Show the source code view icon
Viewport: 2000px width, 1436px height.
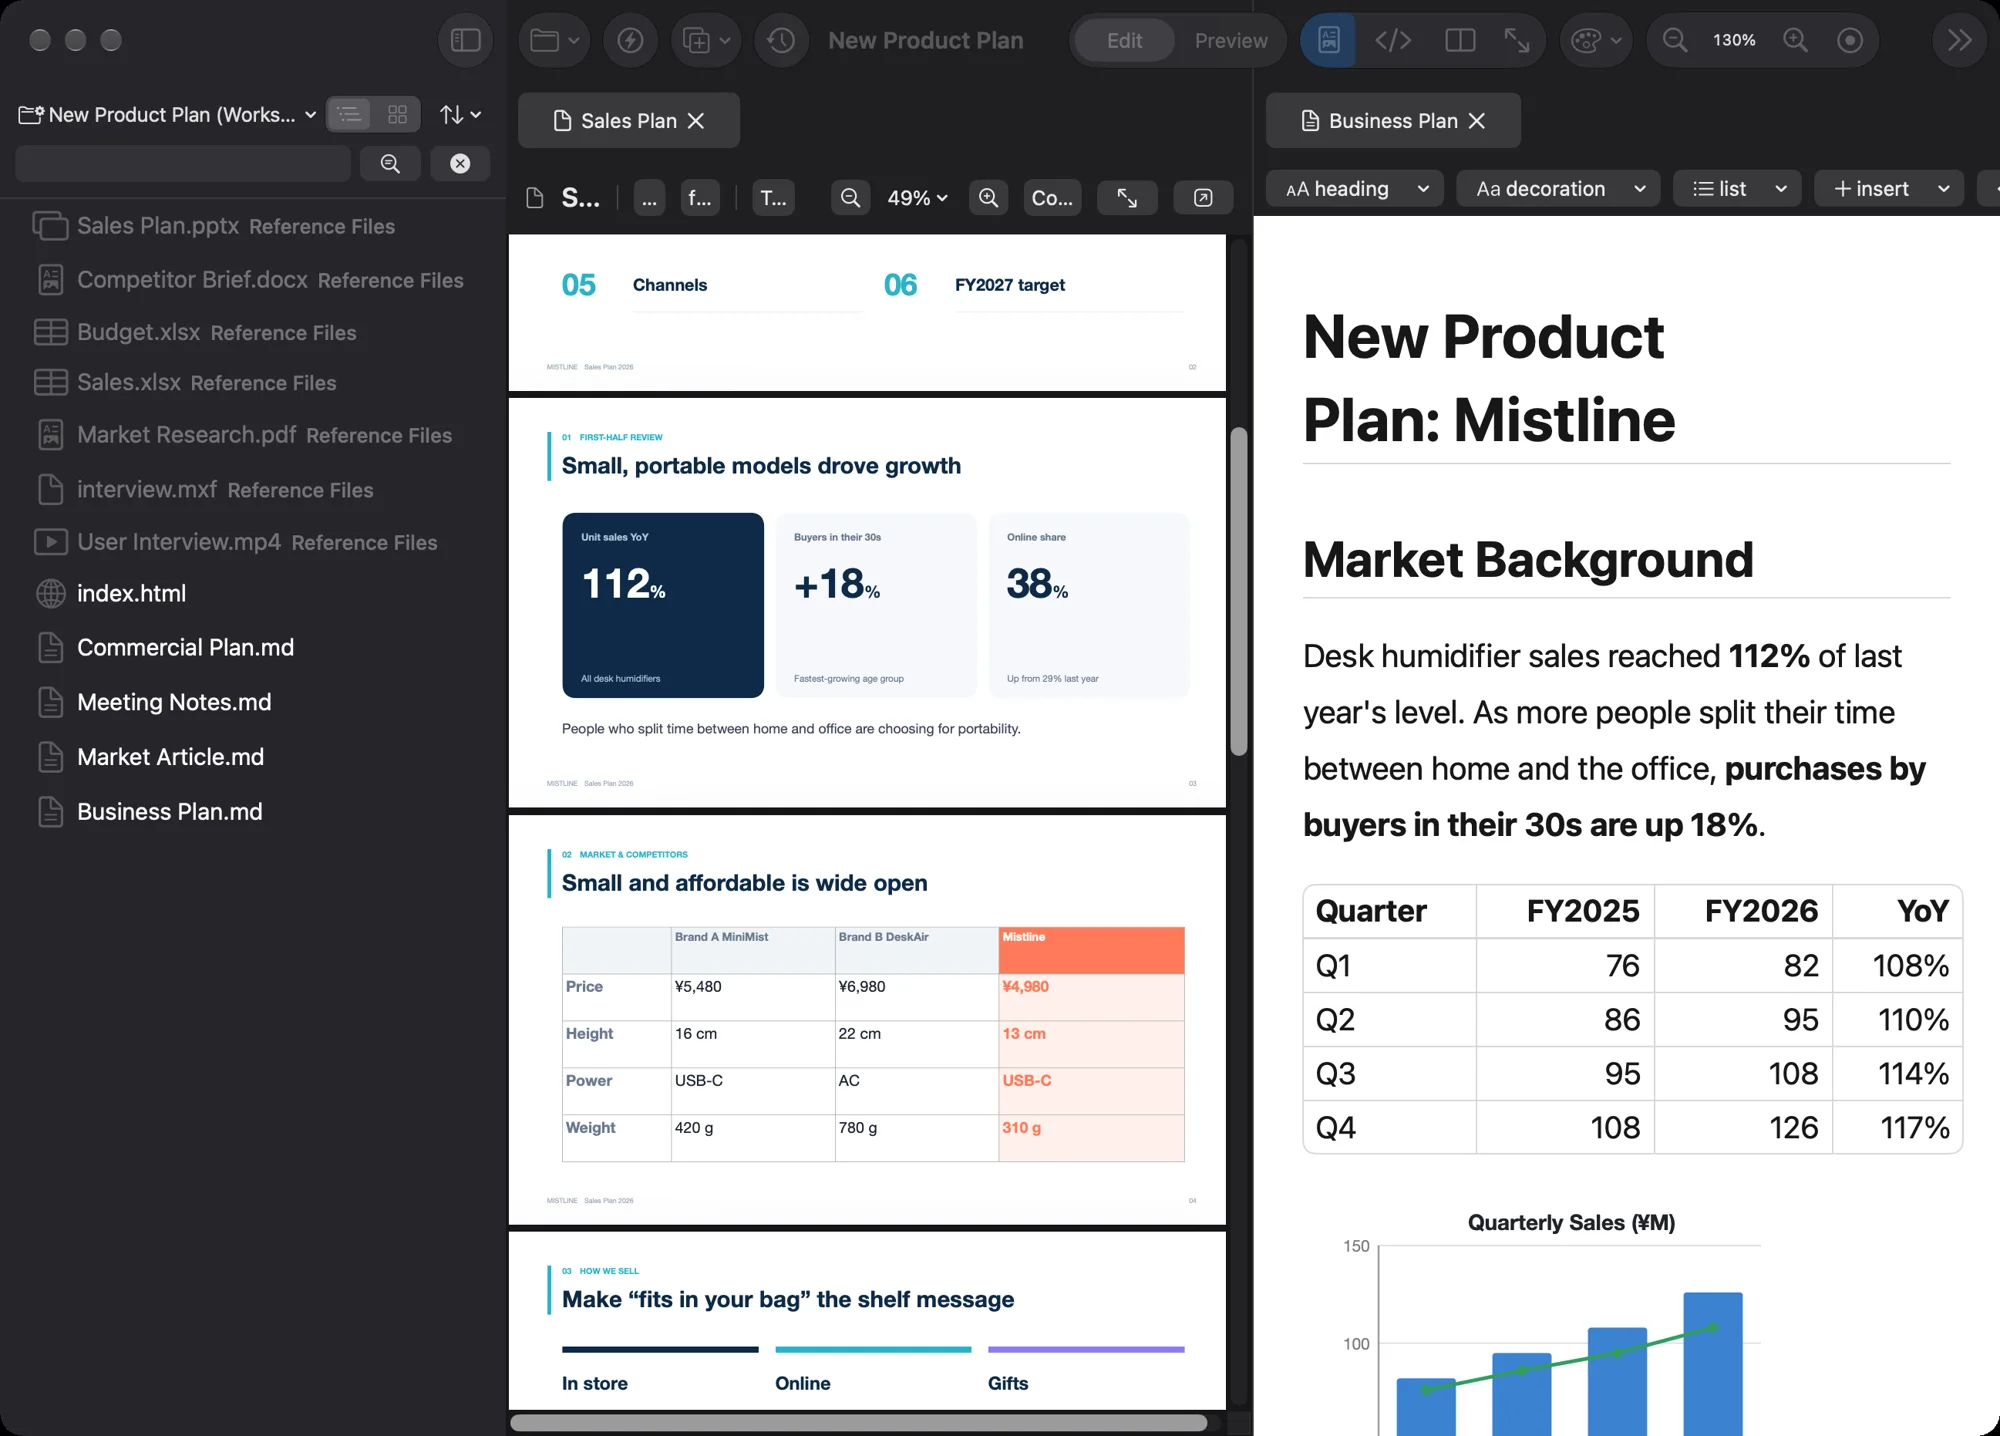click(x=1393, y=40)
